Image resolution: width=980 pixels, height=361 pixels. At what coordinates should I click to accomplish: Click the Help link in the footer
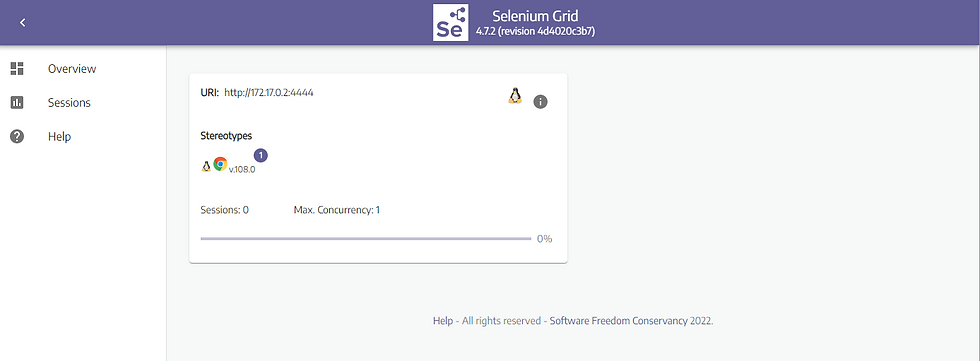[x=442, y=321]
